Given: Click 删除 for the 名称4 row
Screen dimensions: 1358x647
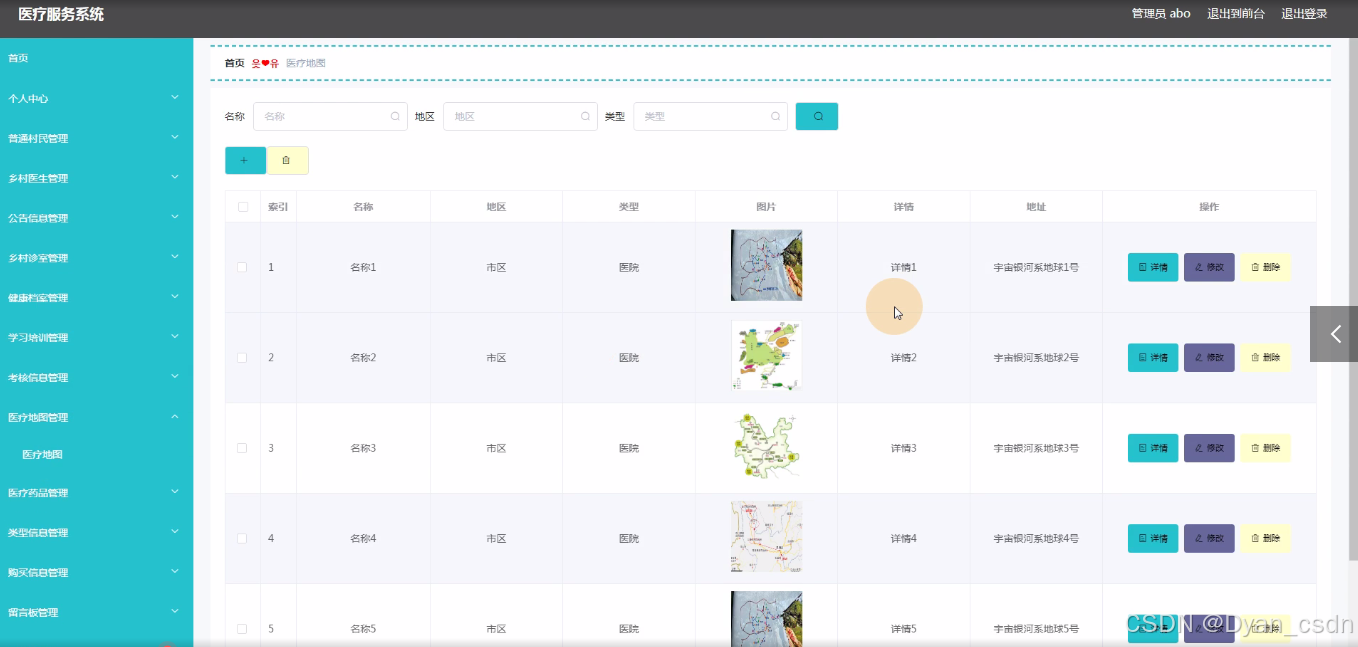Looking at the screenshot, I should tap(1265, 538).
